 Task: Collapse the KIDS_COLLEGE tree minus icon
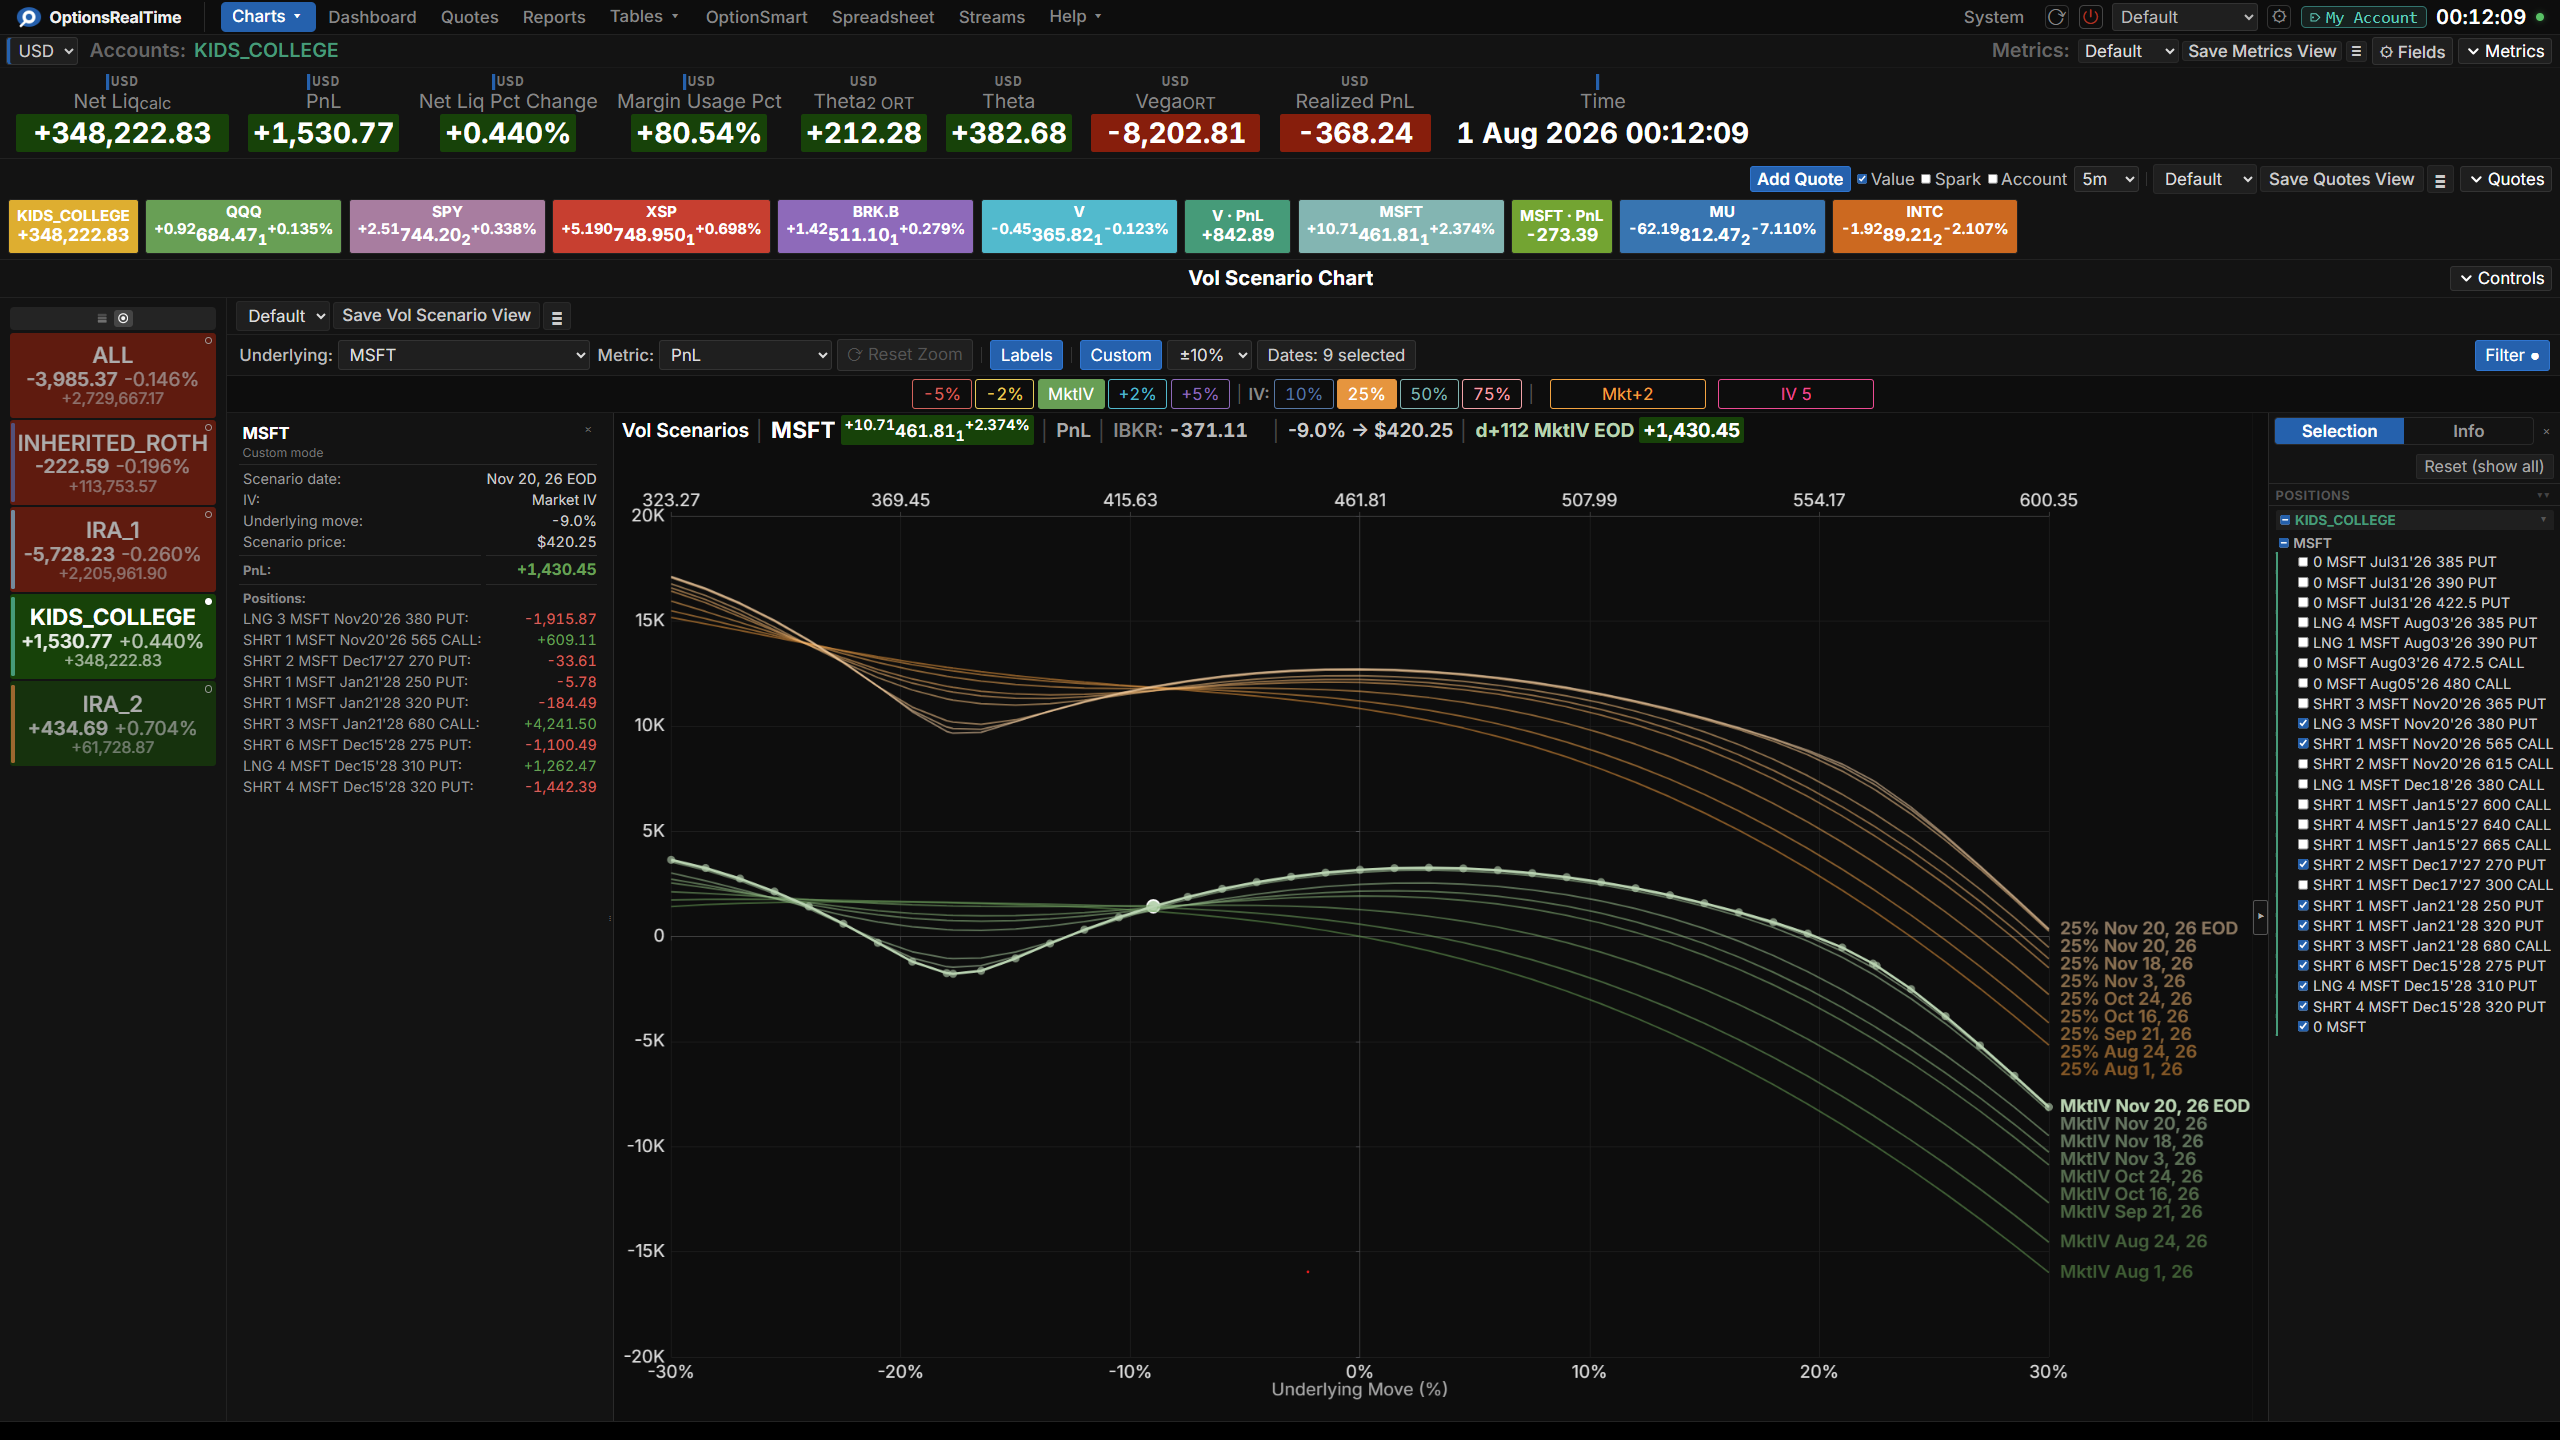point(2284,520)
